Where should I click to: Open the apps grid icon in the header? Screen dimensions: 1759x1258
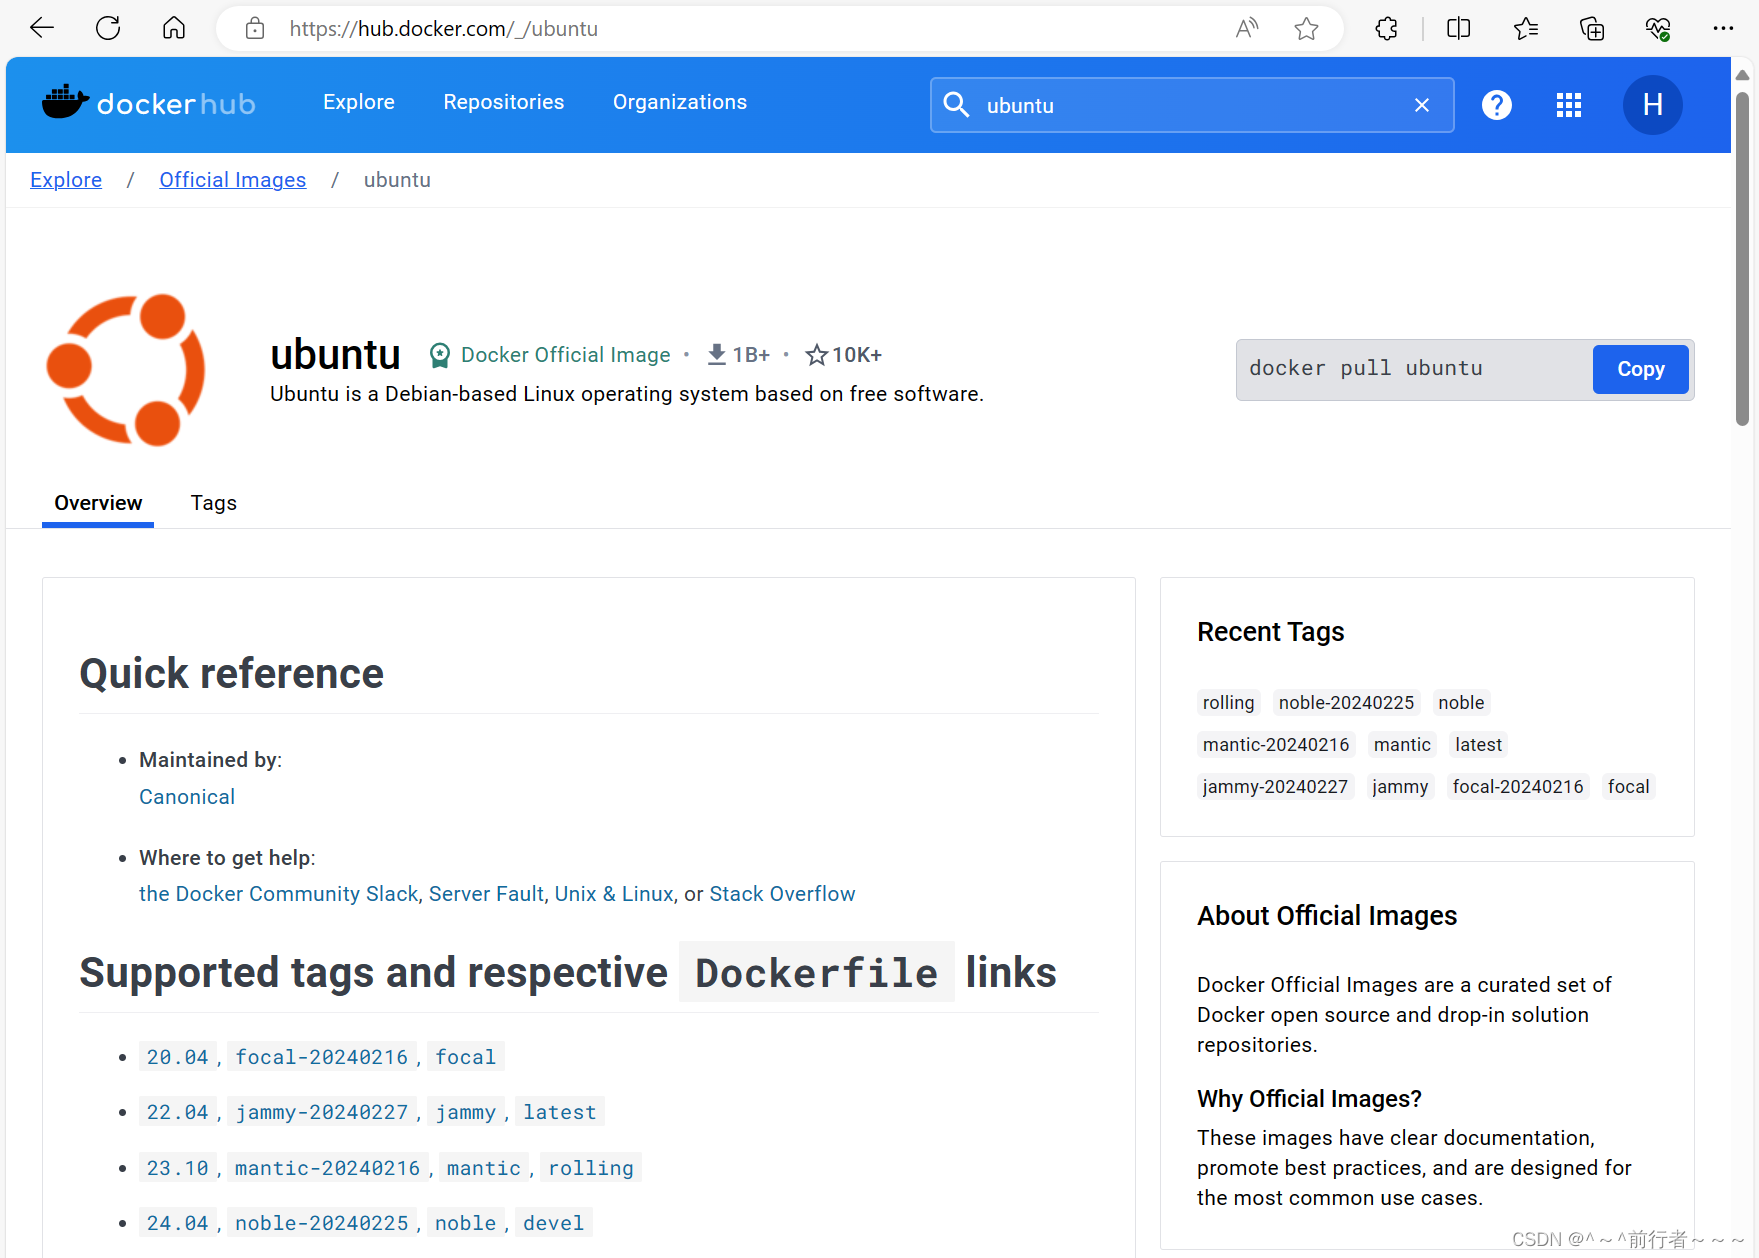point(1568,104)
